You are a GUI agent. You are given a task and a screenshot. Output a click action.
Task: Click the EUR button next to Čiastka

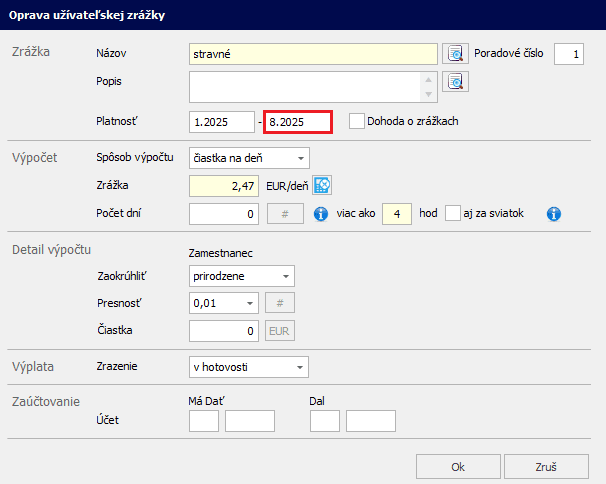(x=280, y=331)
